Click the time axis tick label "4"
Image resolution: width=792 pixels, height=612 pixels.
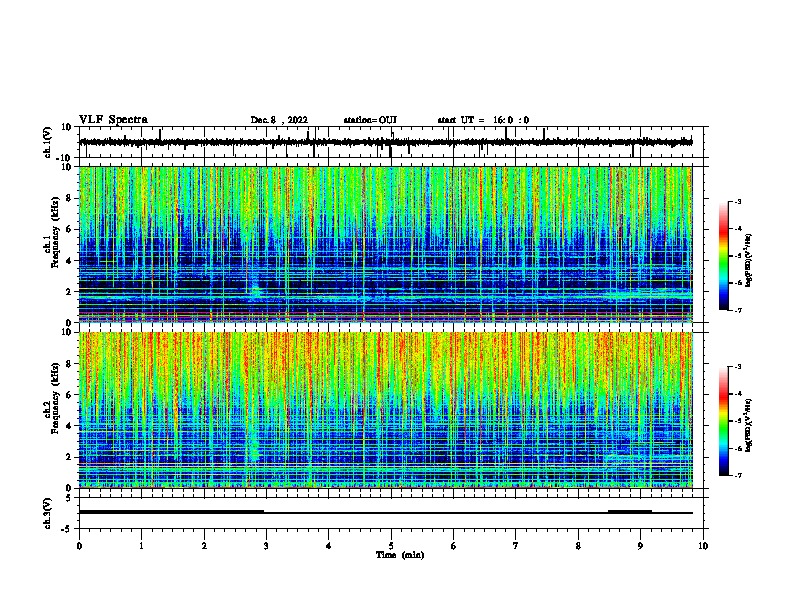[x=329, y=546]
